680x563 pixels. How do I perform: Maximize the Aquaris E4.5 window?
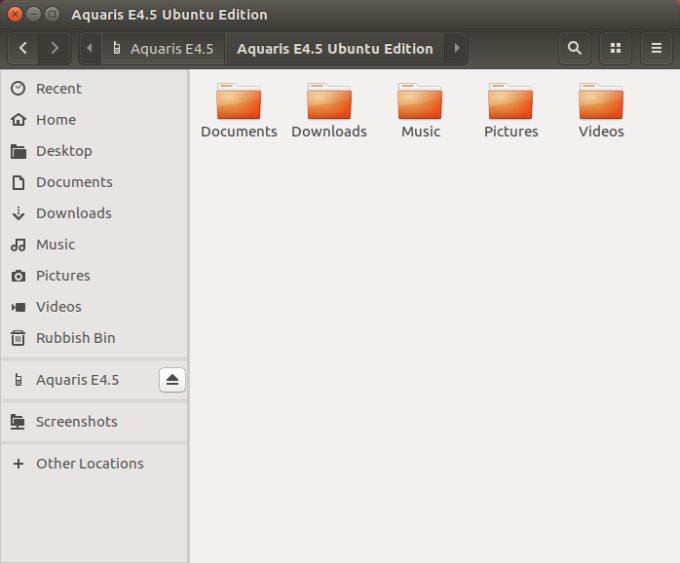point(52,14)
